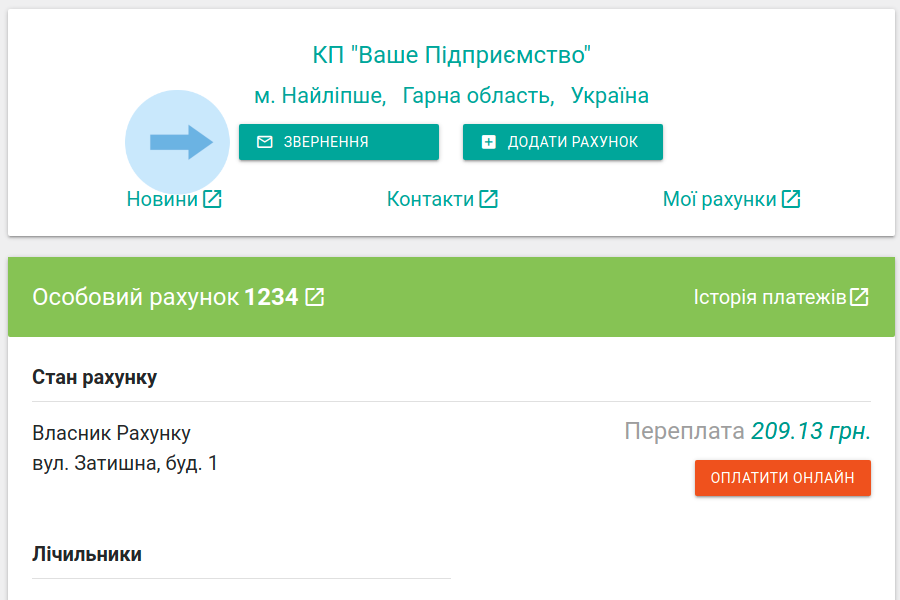Click the plus icon on the Додати рахунок button
Screen dimensions: 900x600
[x=489, y=142]
